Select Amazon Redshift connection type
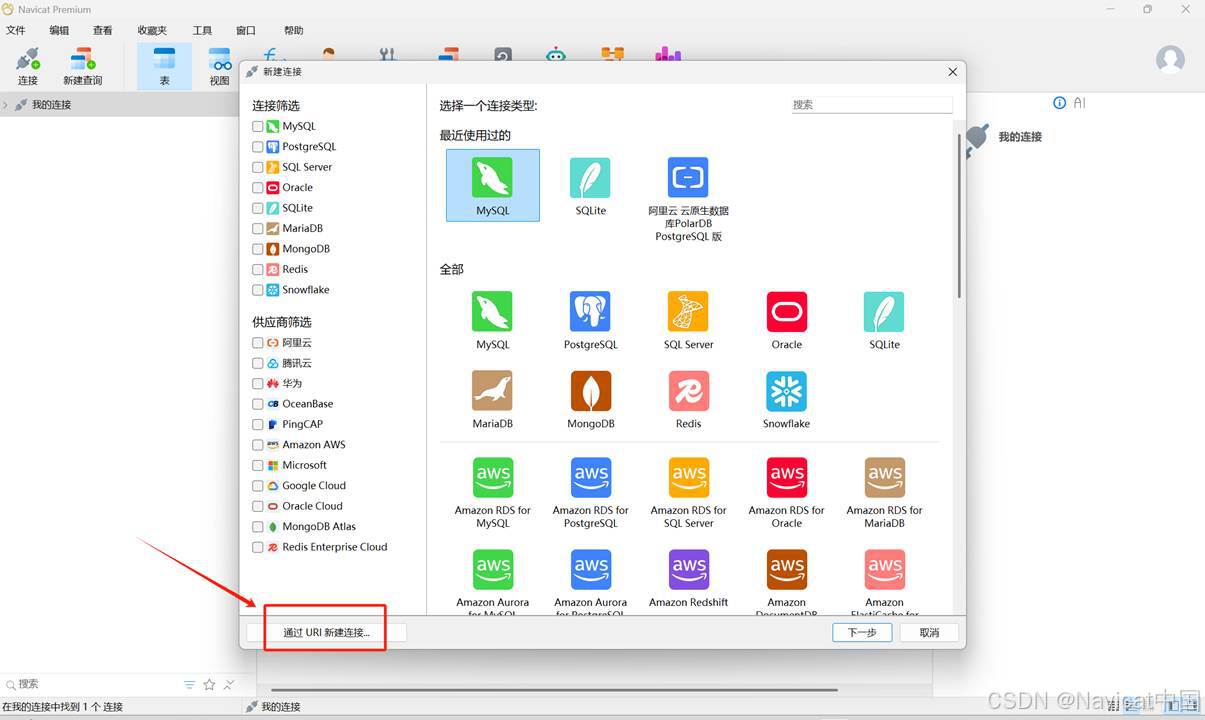 point(688,579)
